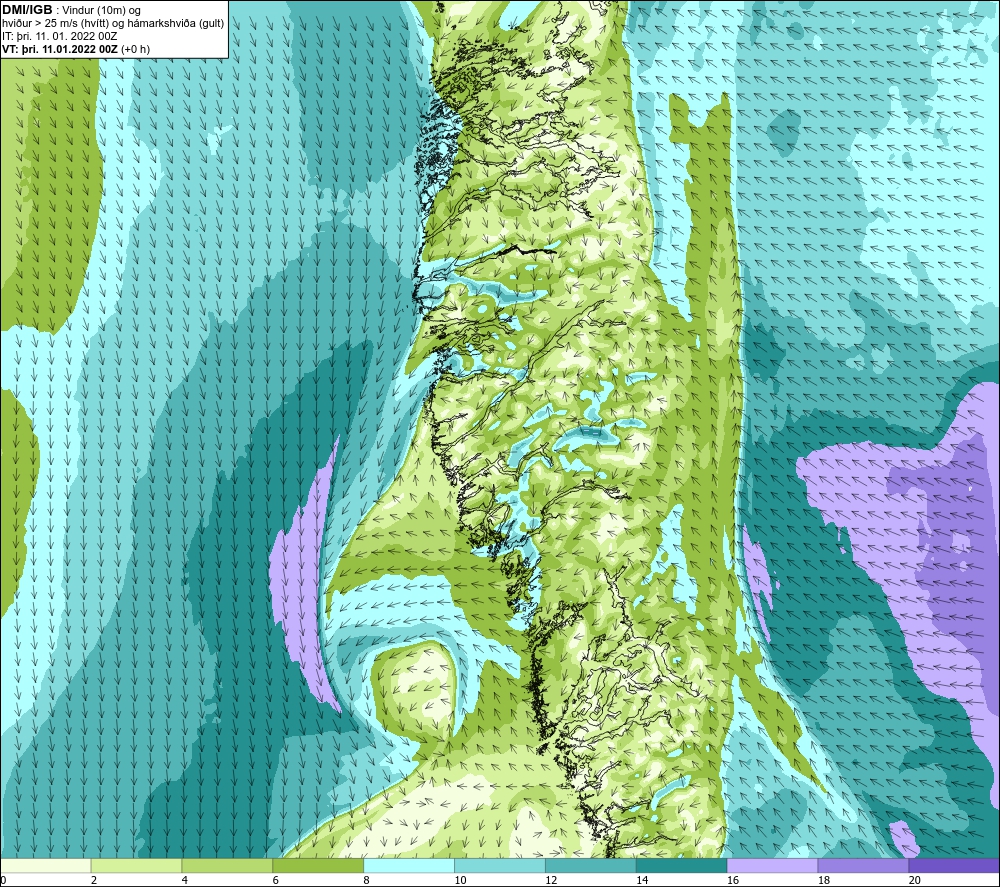Screen dimensions: 1000x887
Task: Click the above-20 m/s dark purple legend swatch
Action: click(954, 866)
